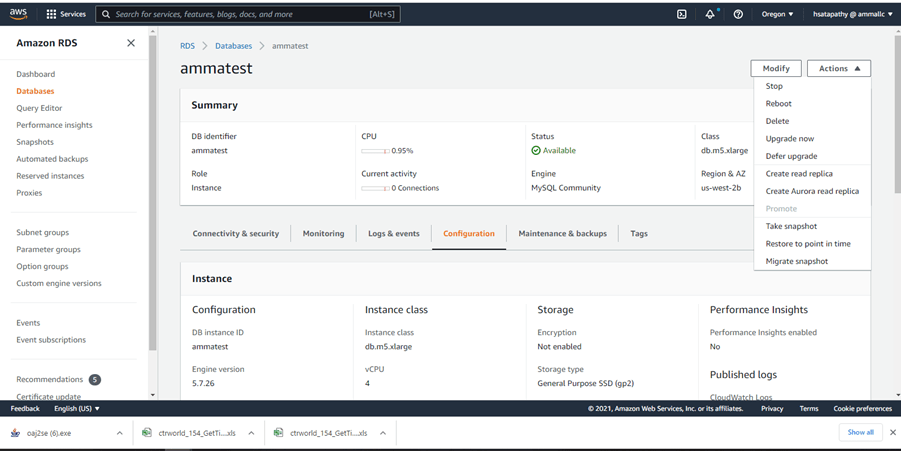This screenshot has height=451, width=901.
Task: Close the browser downloads bar
Action: pyautogui.click(x=892, y=432)
